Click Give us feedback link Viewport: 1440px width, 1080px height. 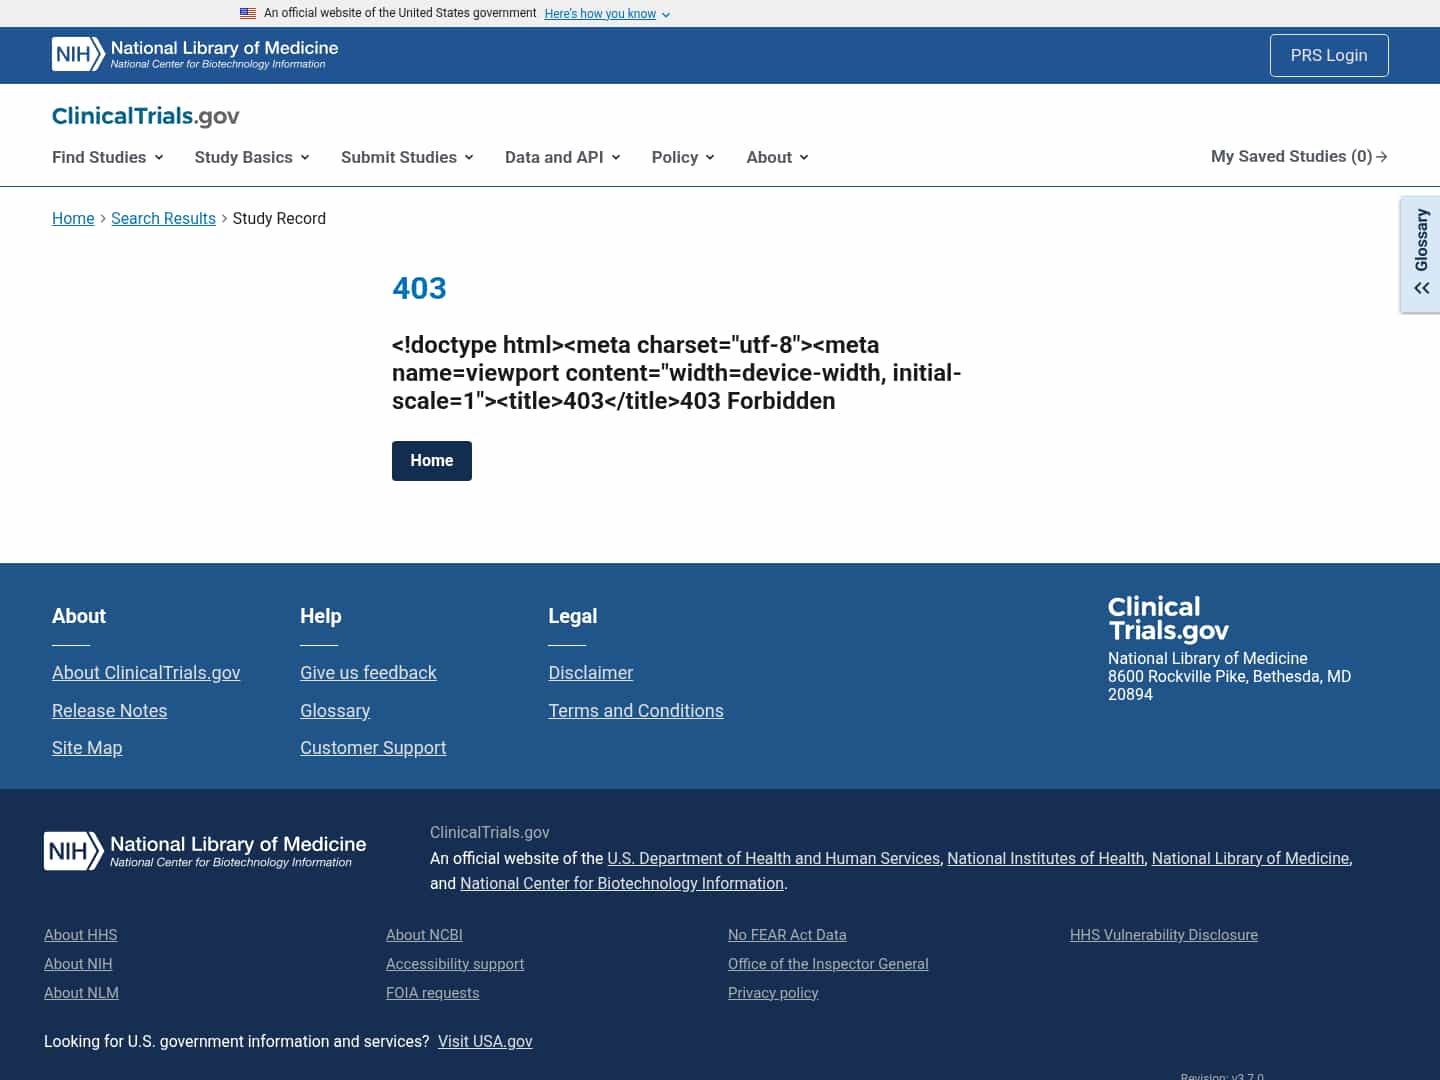pyautogui.click(x=368, y=673)
